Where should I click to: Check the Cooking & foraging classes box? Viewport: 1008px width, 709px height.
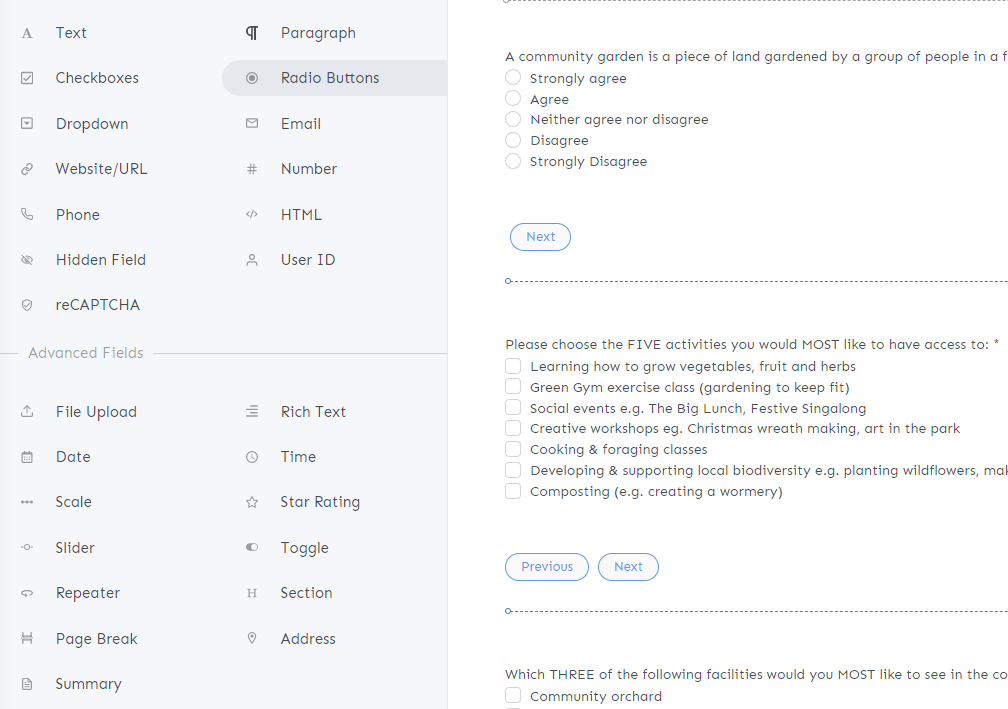513,449
